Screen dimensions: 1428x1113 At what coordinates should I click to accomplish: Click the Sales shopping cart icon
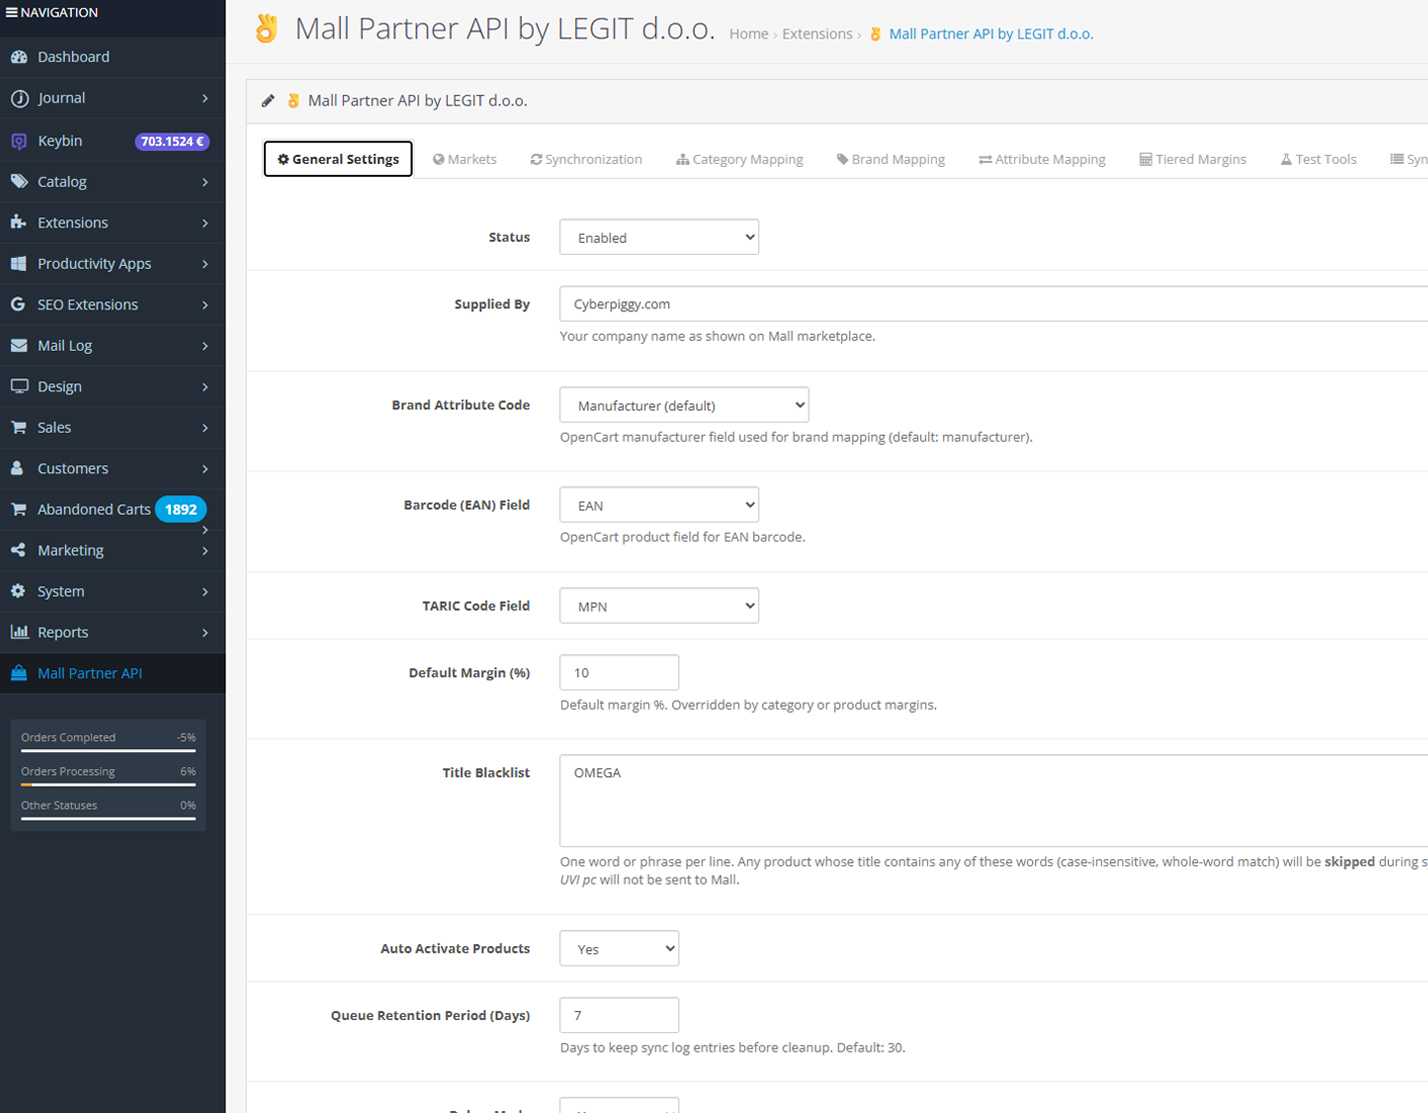point(19,428)
